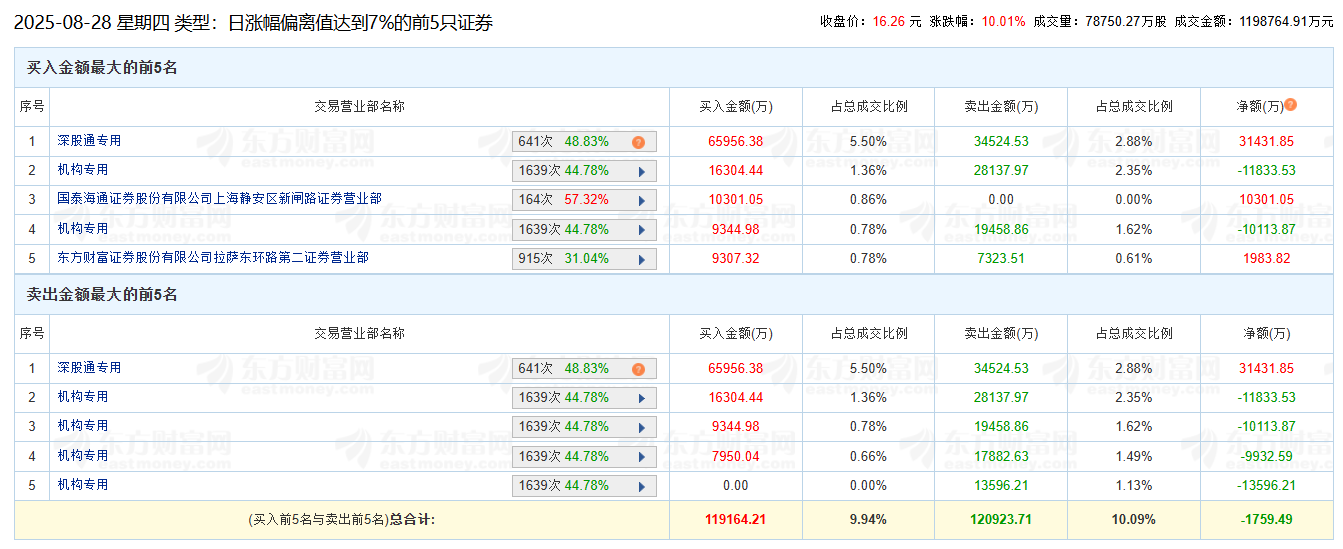Click the 买入金额最大的前5名 section header
Viewport: 1343px width, 549px height.
pos(102,68)
